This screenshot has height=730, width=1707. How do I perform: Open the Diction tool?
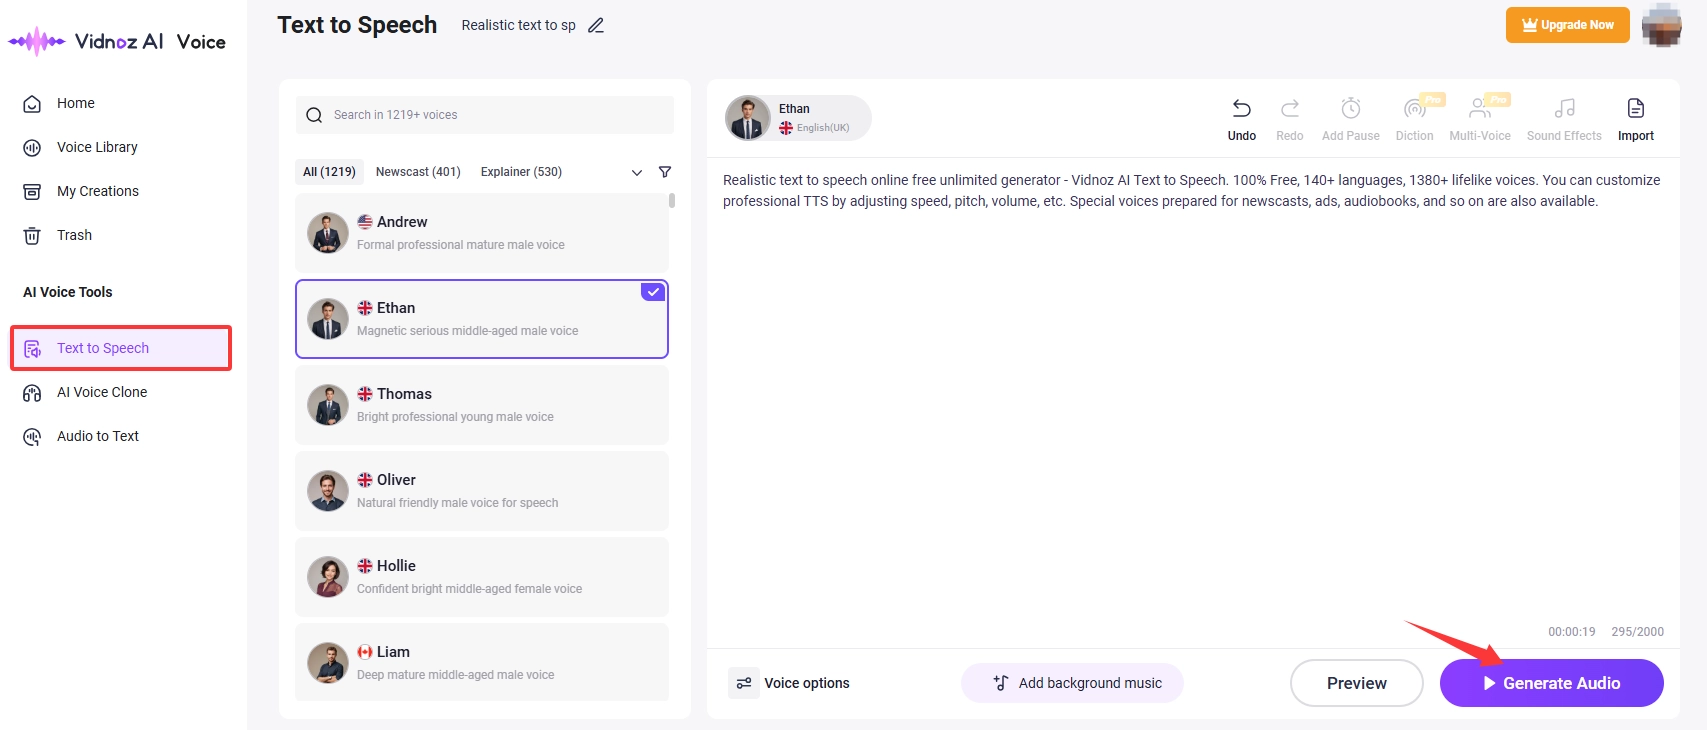click(x=1414, y=109)
